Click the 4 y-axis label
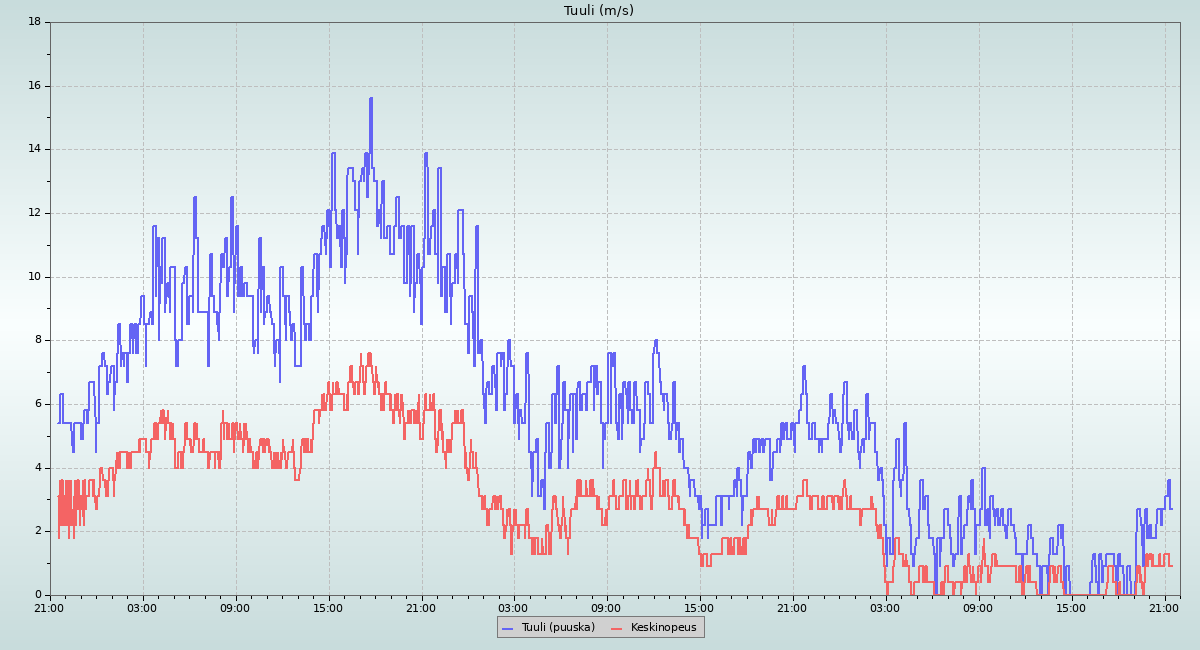The image size is (1200, 650). 37,468
